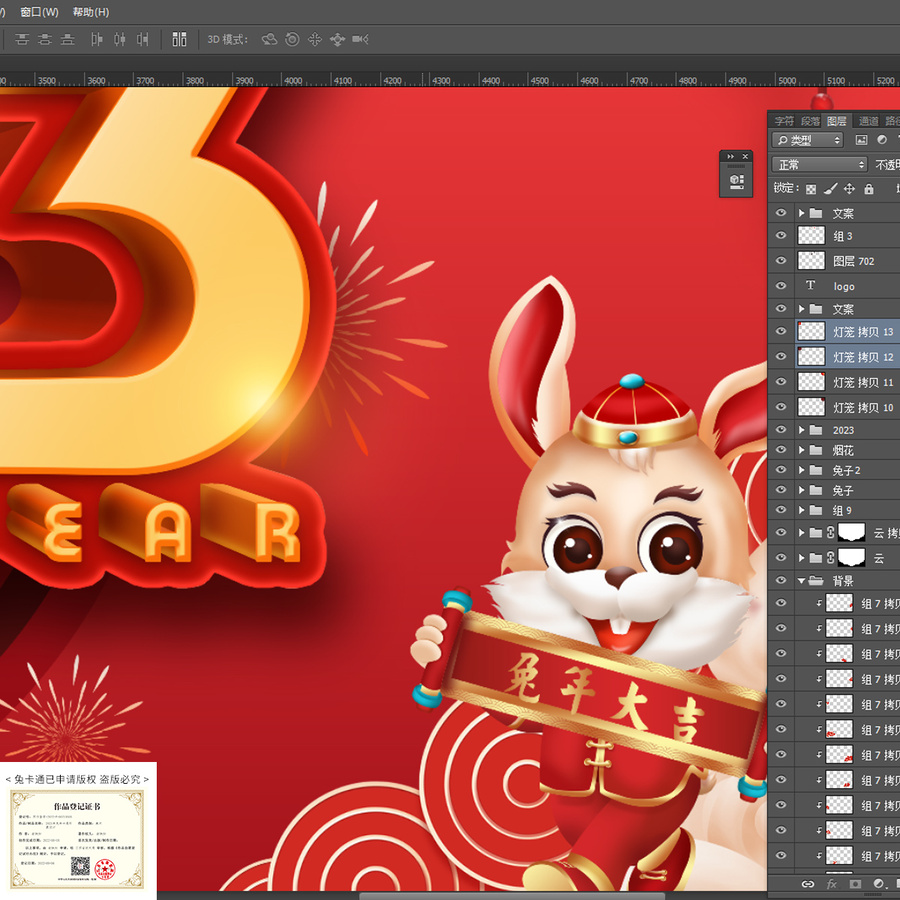This screenshot has width=900, height=900.
Task: Collapse the 背景 group
Action: point(801,581)
